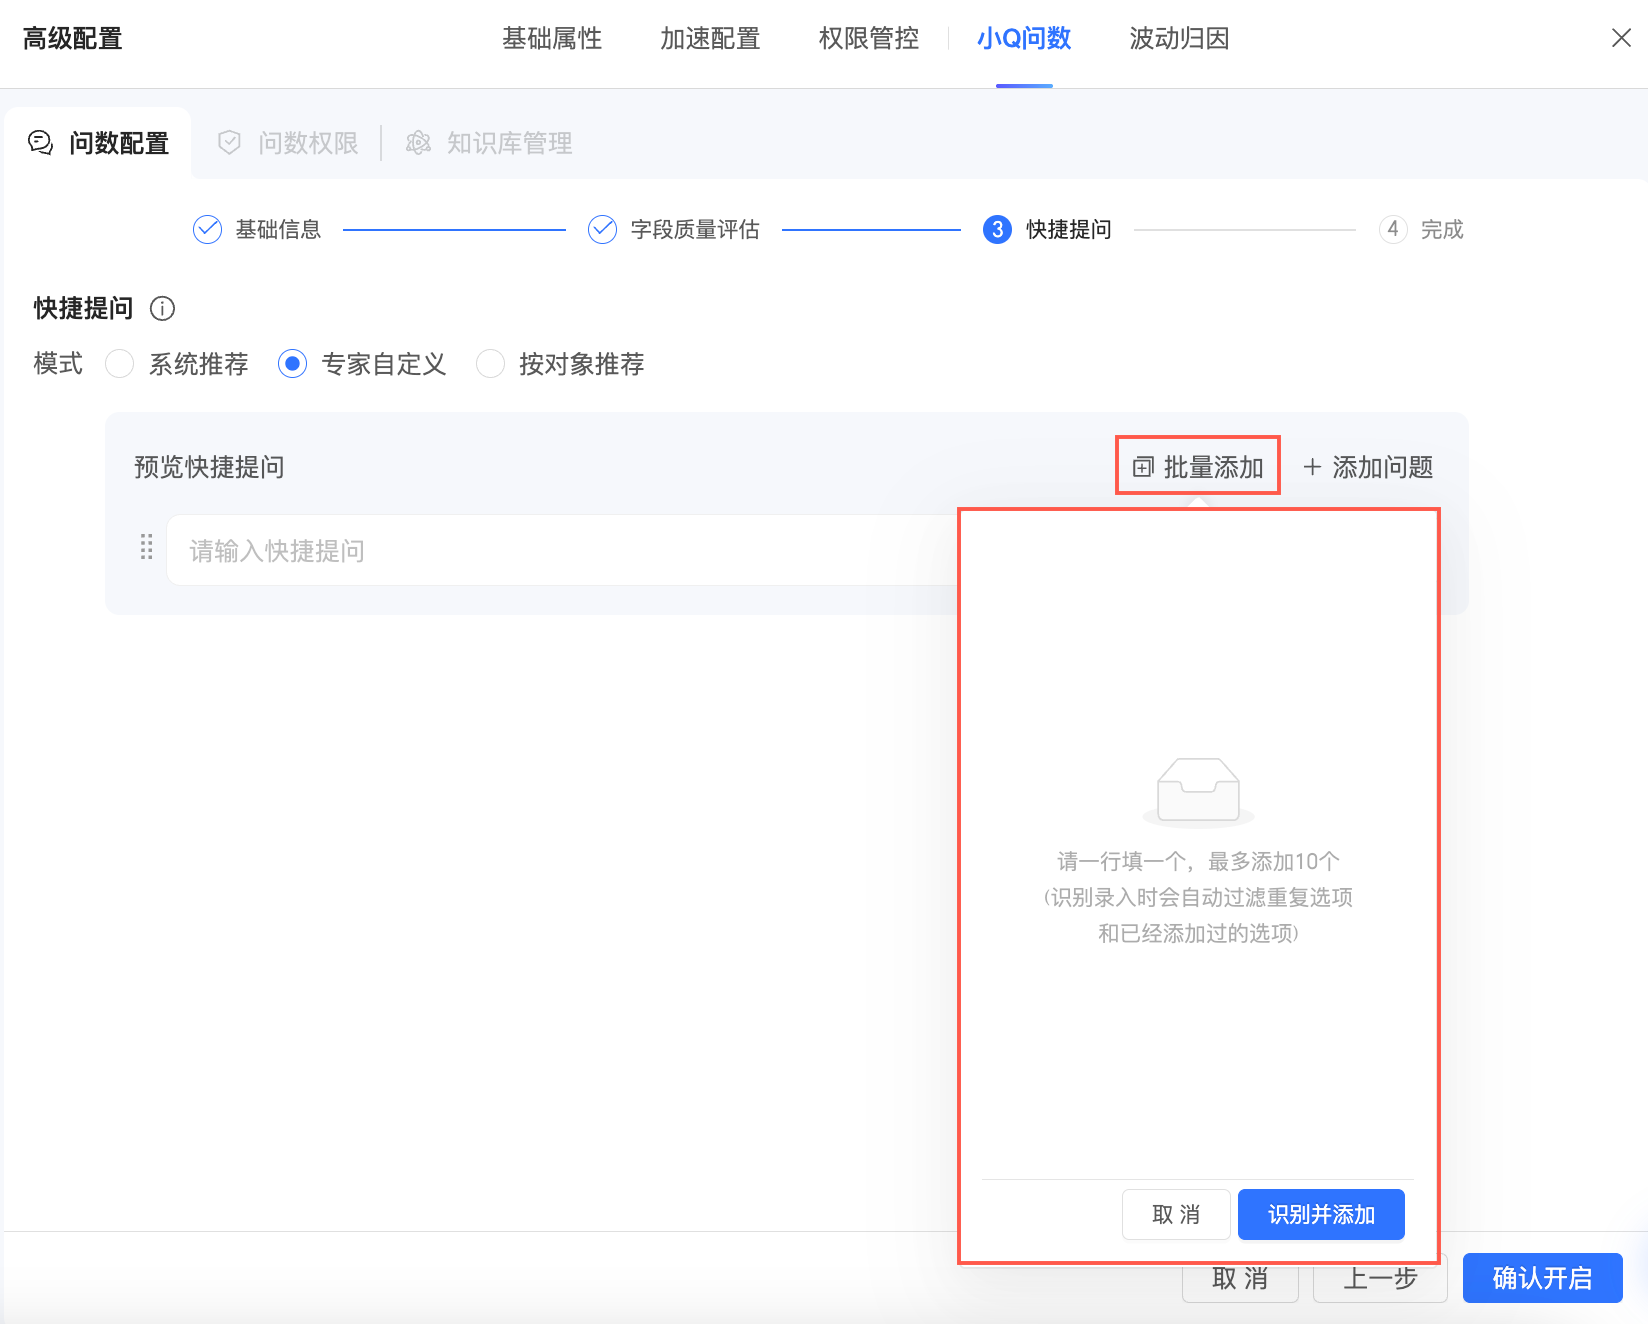This screenshot has height=1324, width=1648.
Task: Select the 系统推荐 mode radio button
Action: 120,363
